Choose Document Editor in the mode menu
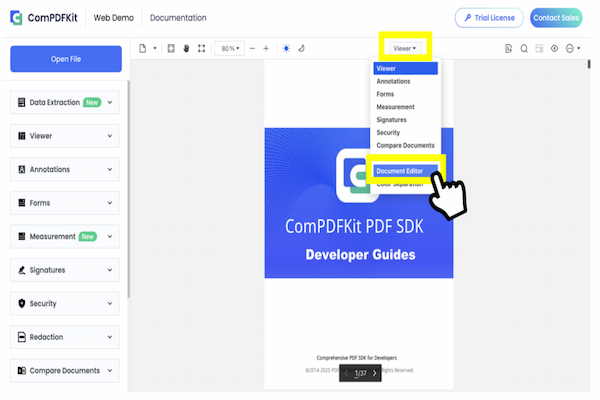The width and height of the screenshot is (600, 400). [x=406, y=171]
